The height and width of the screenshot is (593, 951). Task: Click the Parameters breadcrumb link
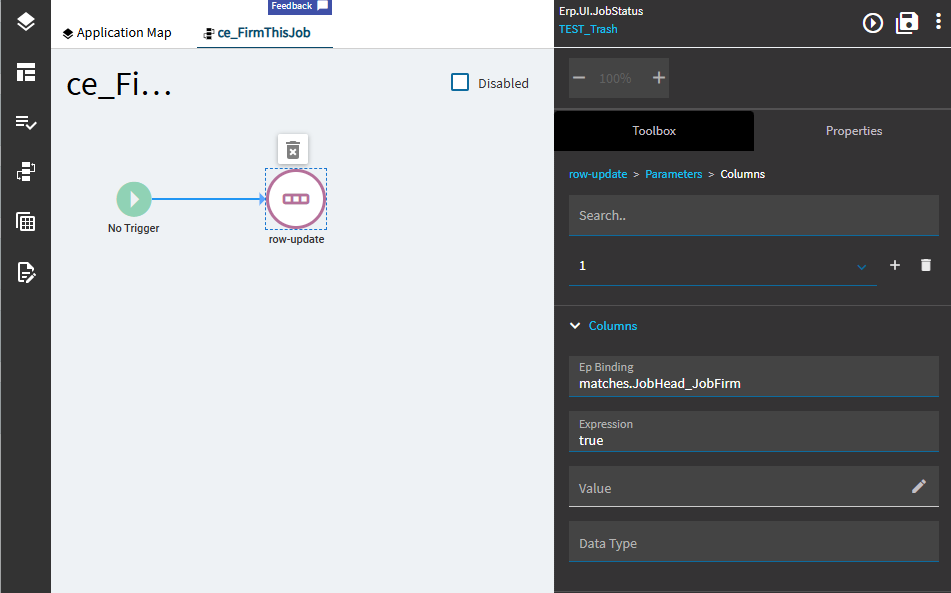click(673, 174)
